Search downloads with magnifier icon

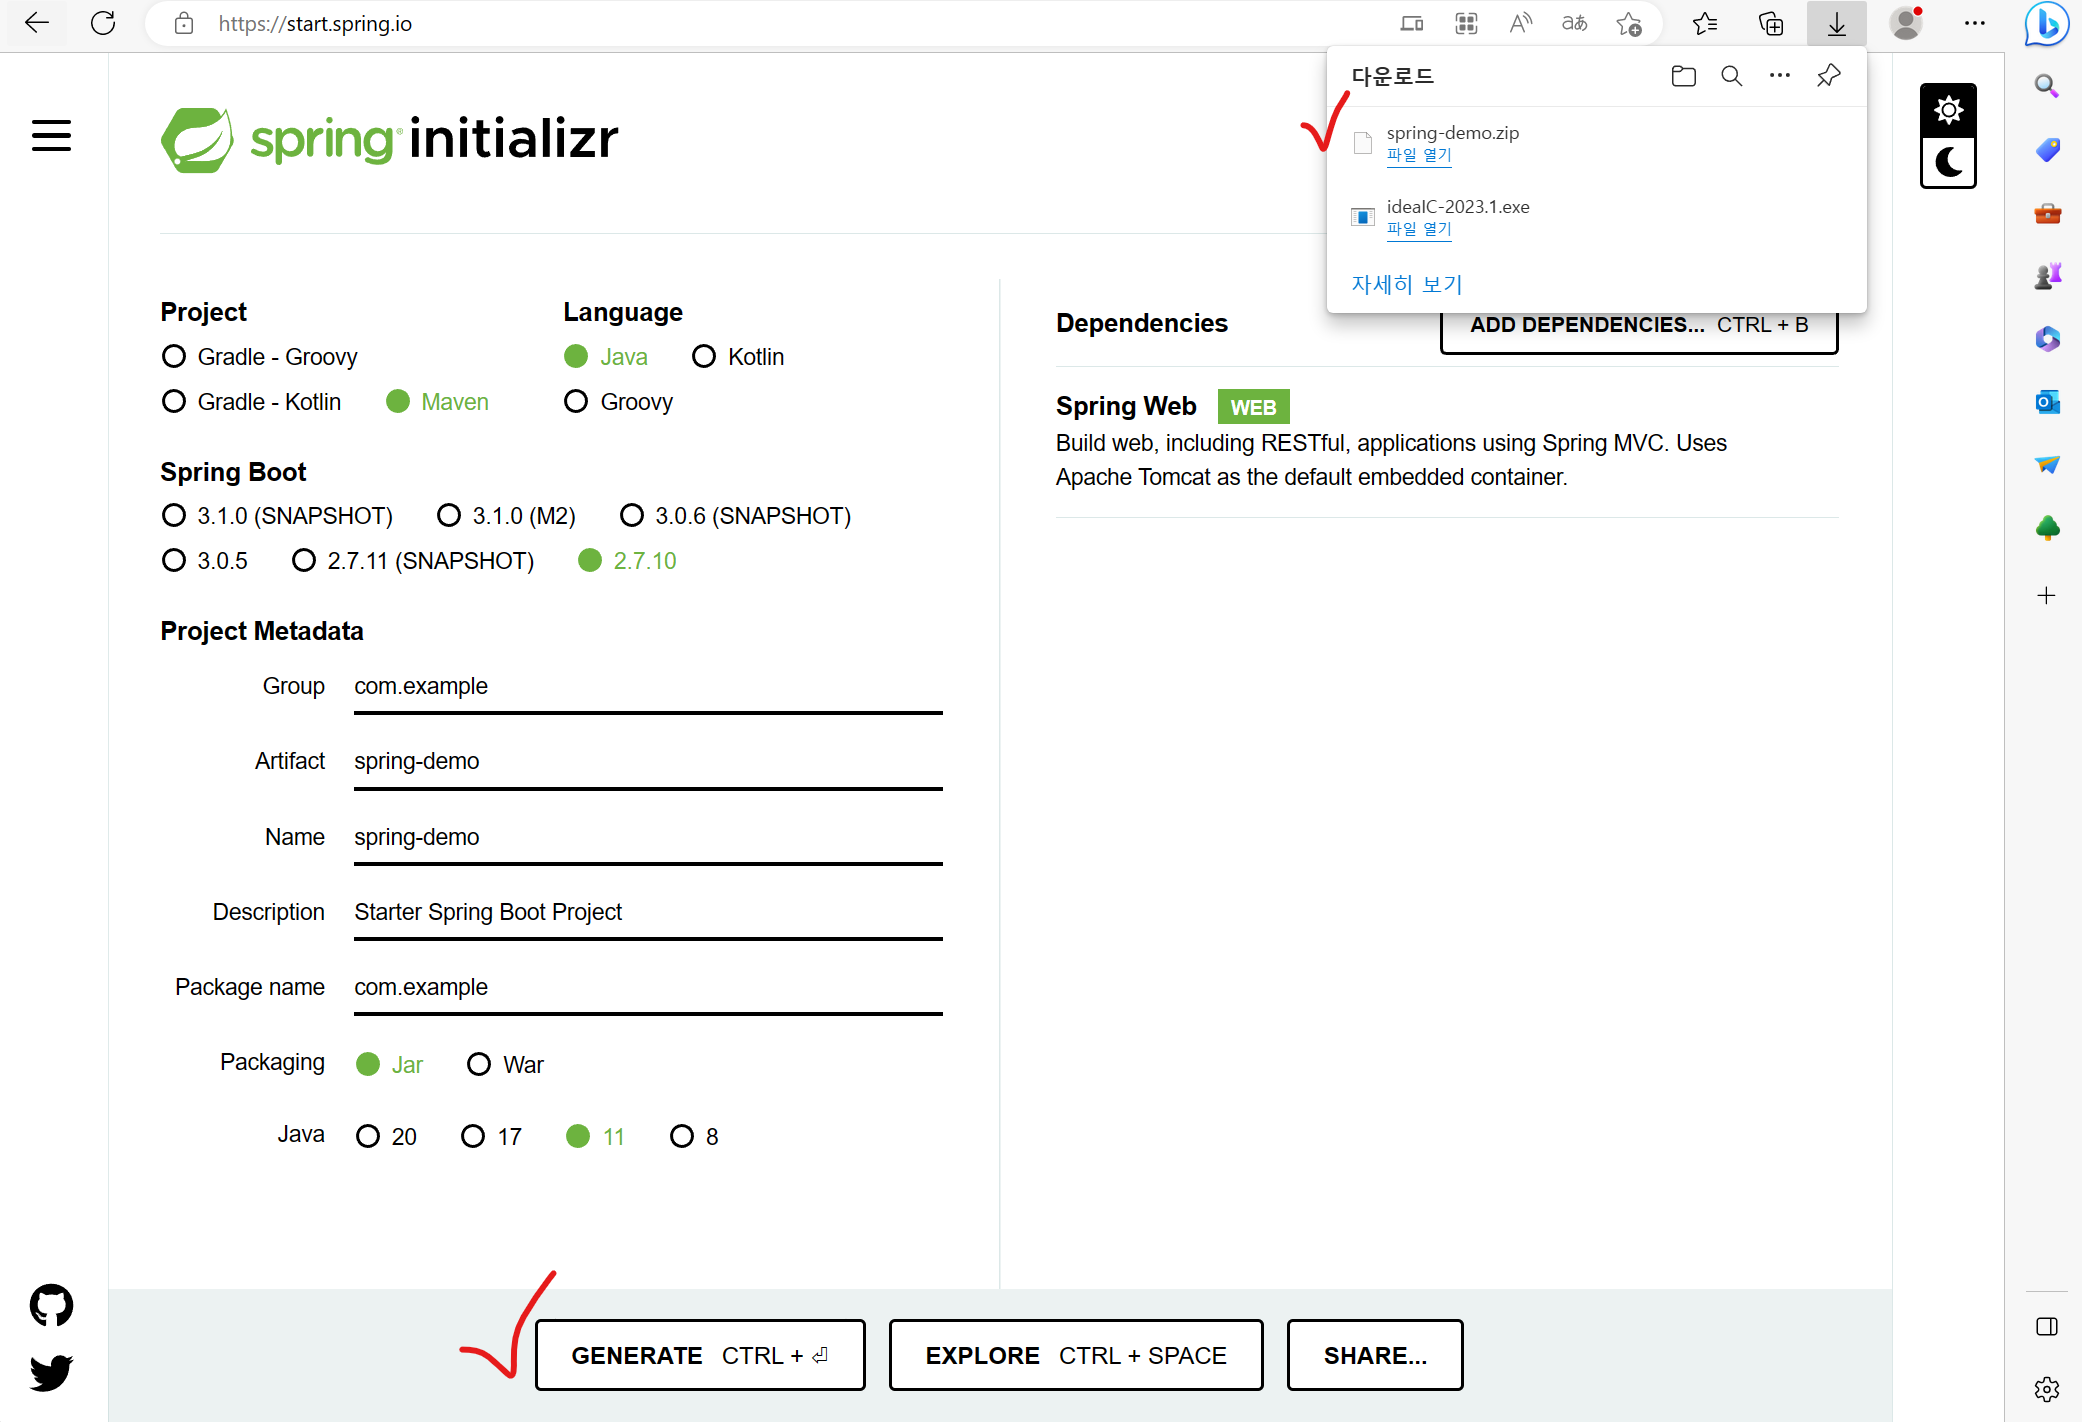[1731, 76]
